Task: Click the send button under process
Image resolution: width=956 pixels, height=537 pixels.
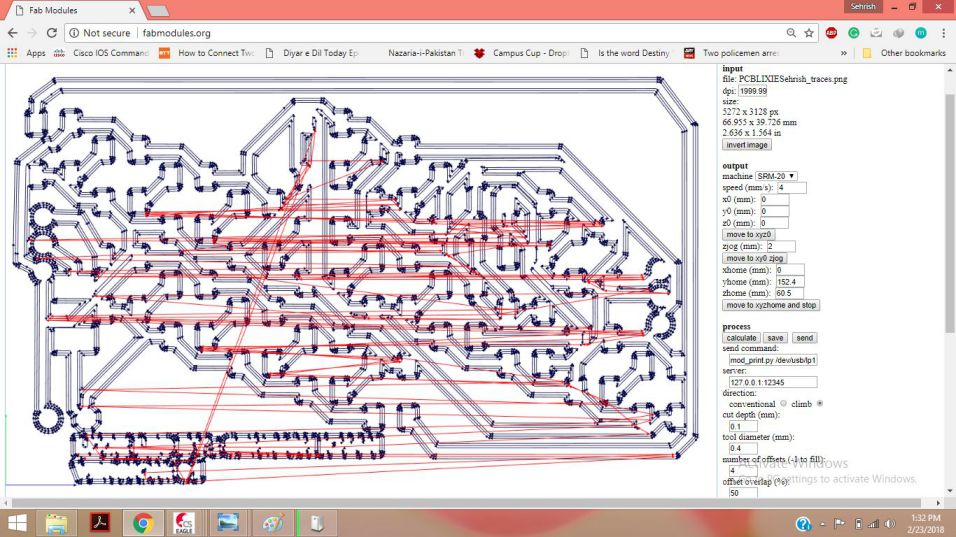Action: (805, 338)
